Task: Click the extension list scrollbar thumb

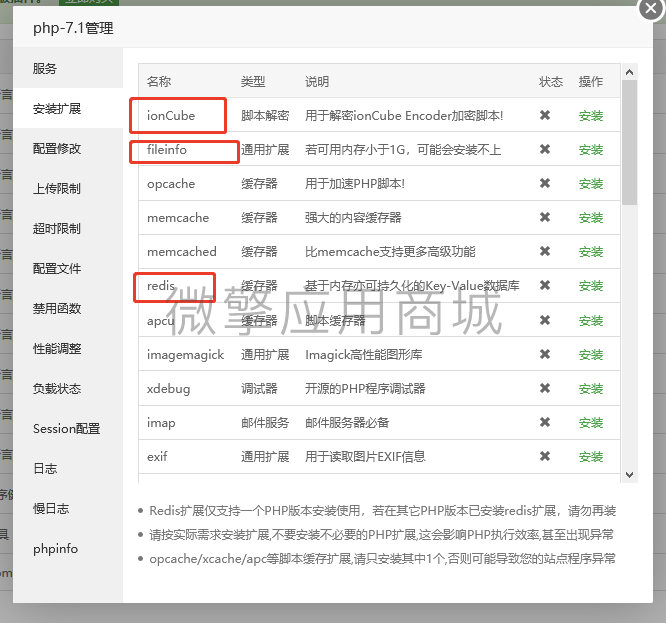Action: point(629,142)
